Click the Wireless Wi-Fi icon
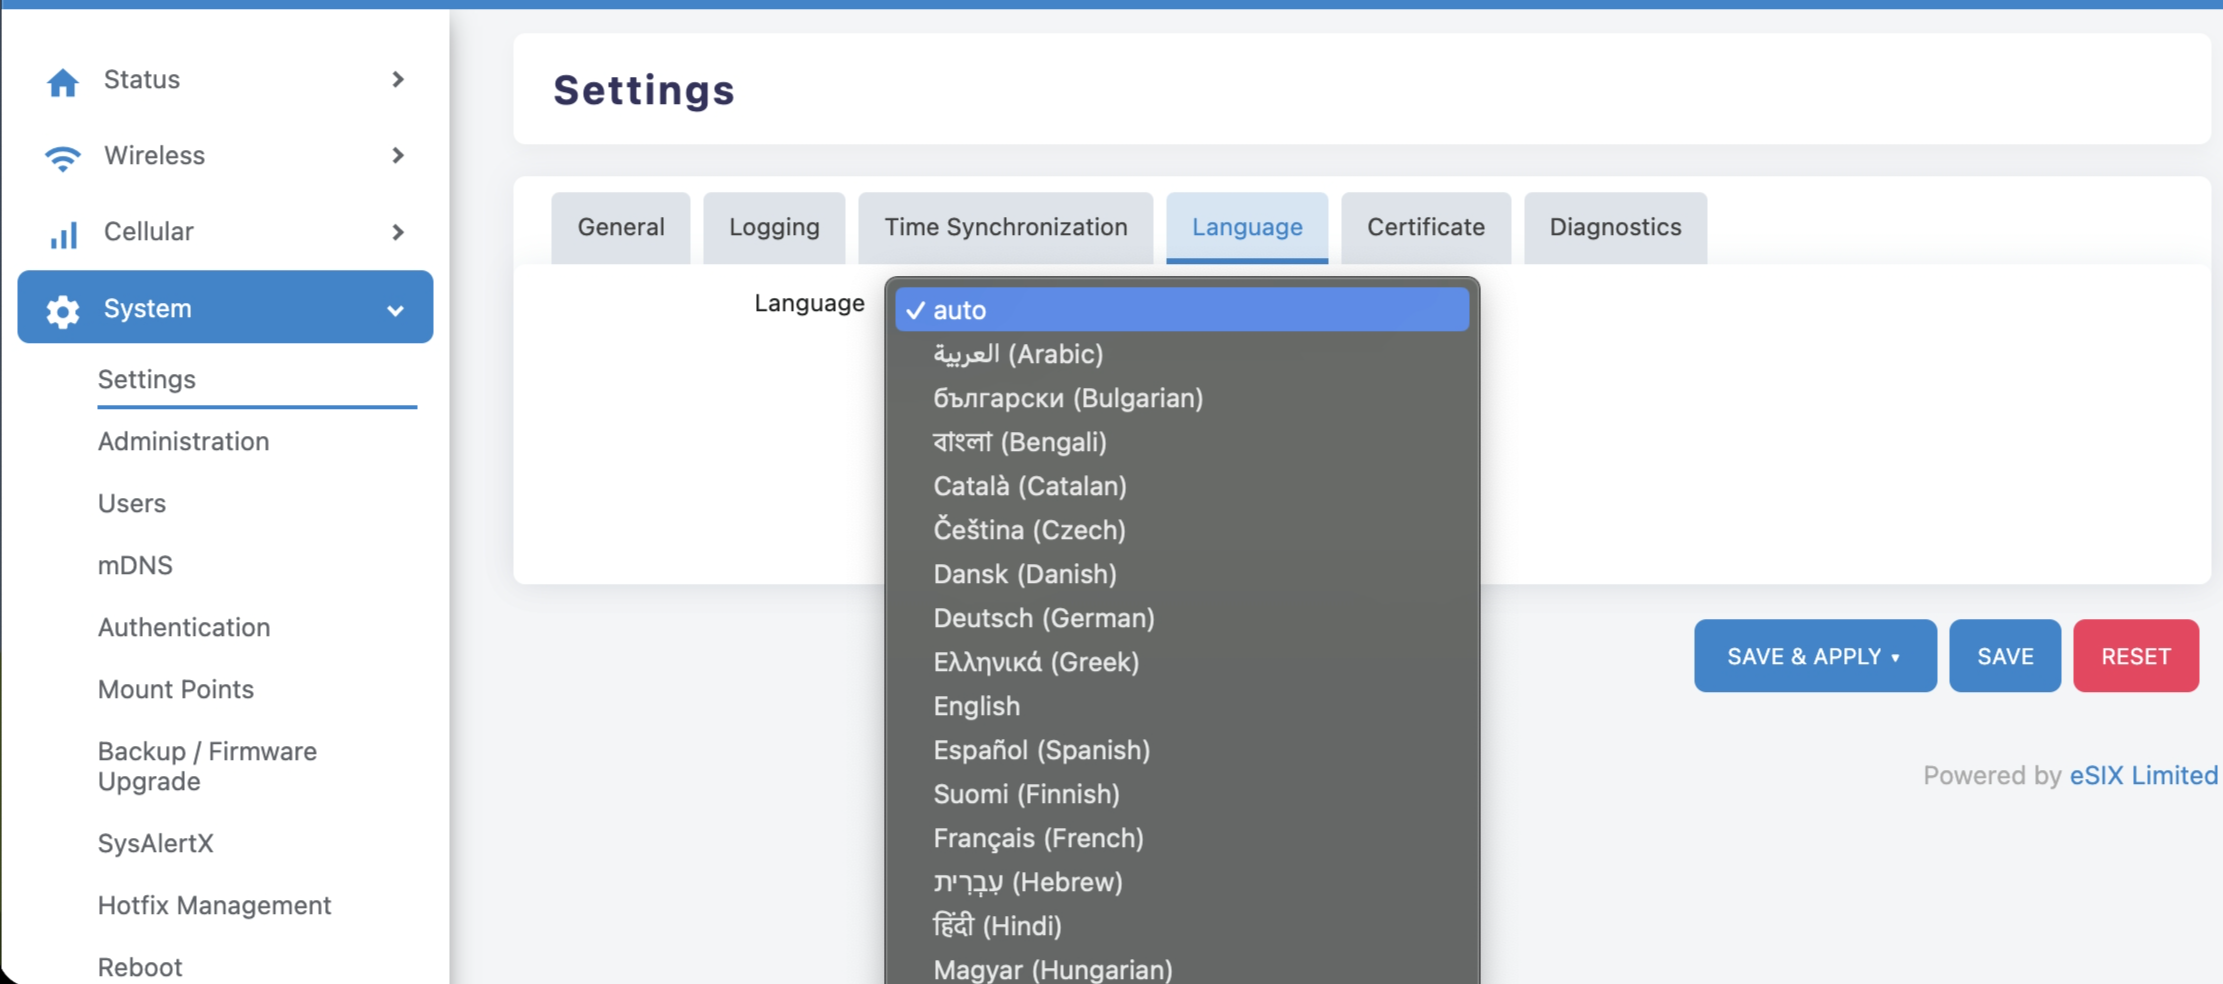2223x984 pixels. click(62, 157)
